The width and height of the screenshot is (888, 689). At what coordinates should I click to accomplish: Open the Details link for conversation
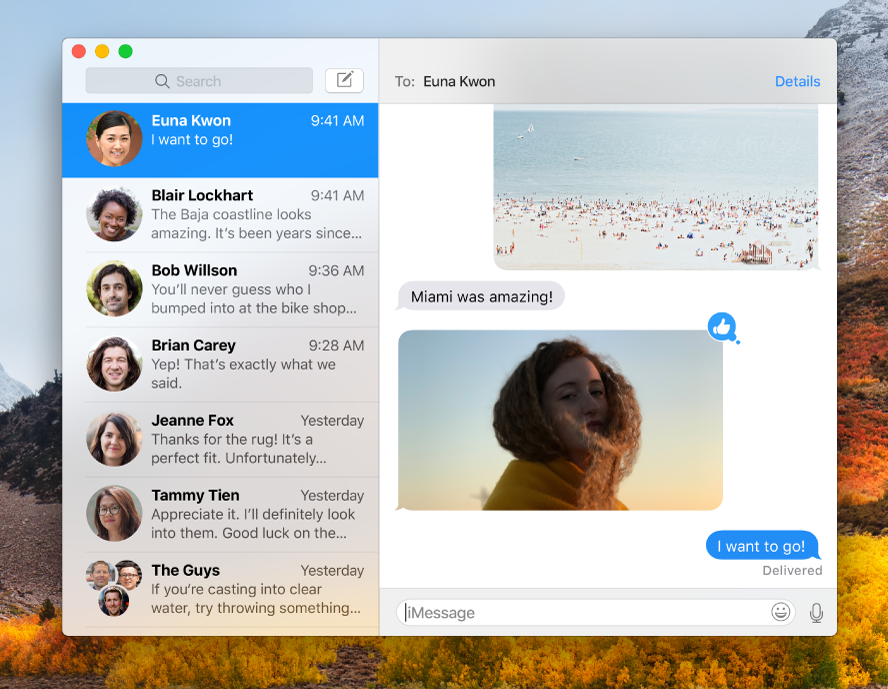(x=797, y=81)
